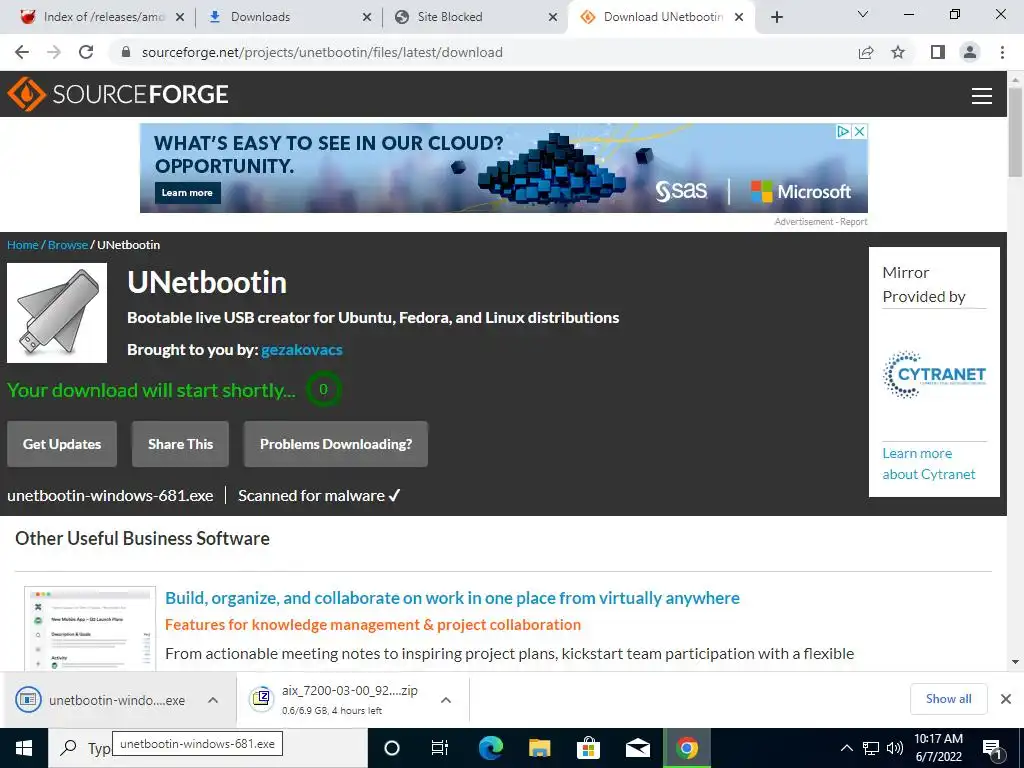The image size is (1024, 768).
Task: Bookmark this page with the star icon
Action: coord(898,52)
